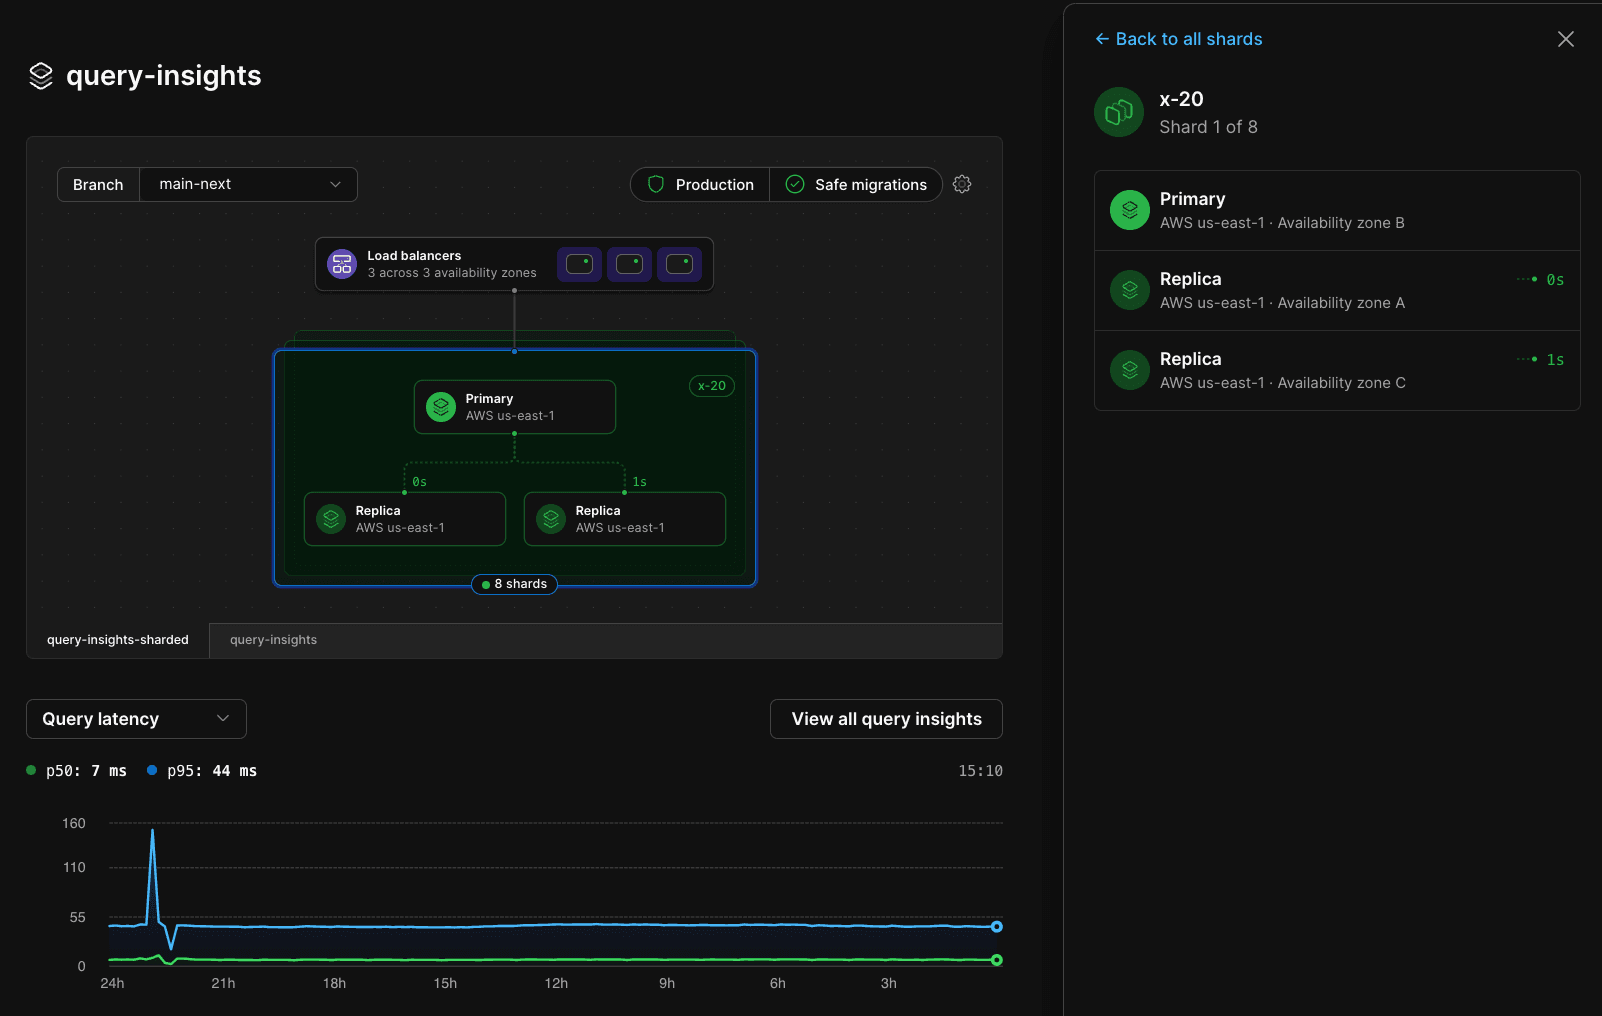Image resolution: width=1602 pixels, height=1016 pixels.
Task: Select the Primary AWS us-east-1 node card
Action: [515, 407]
